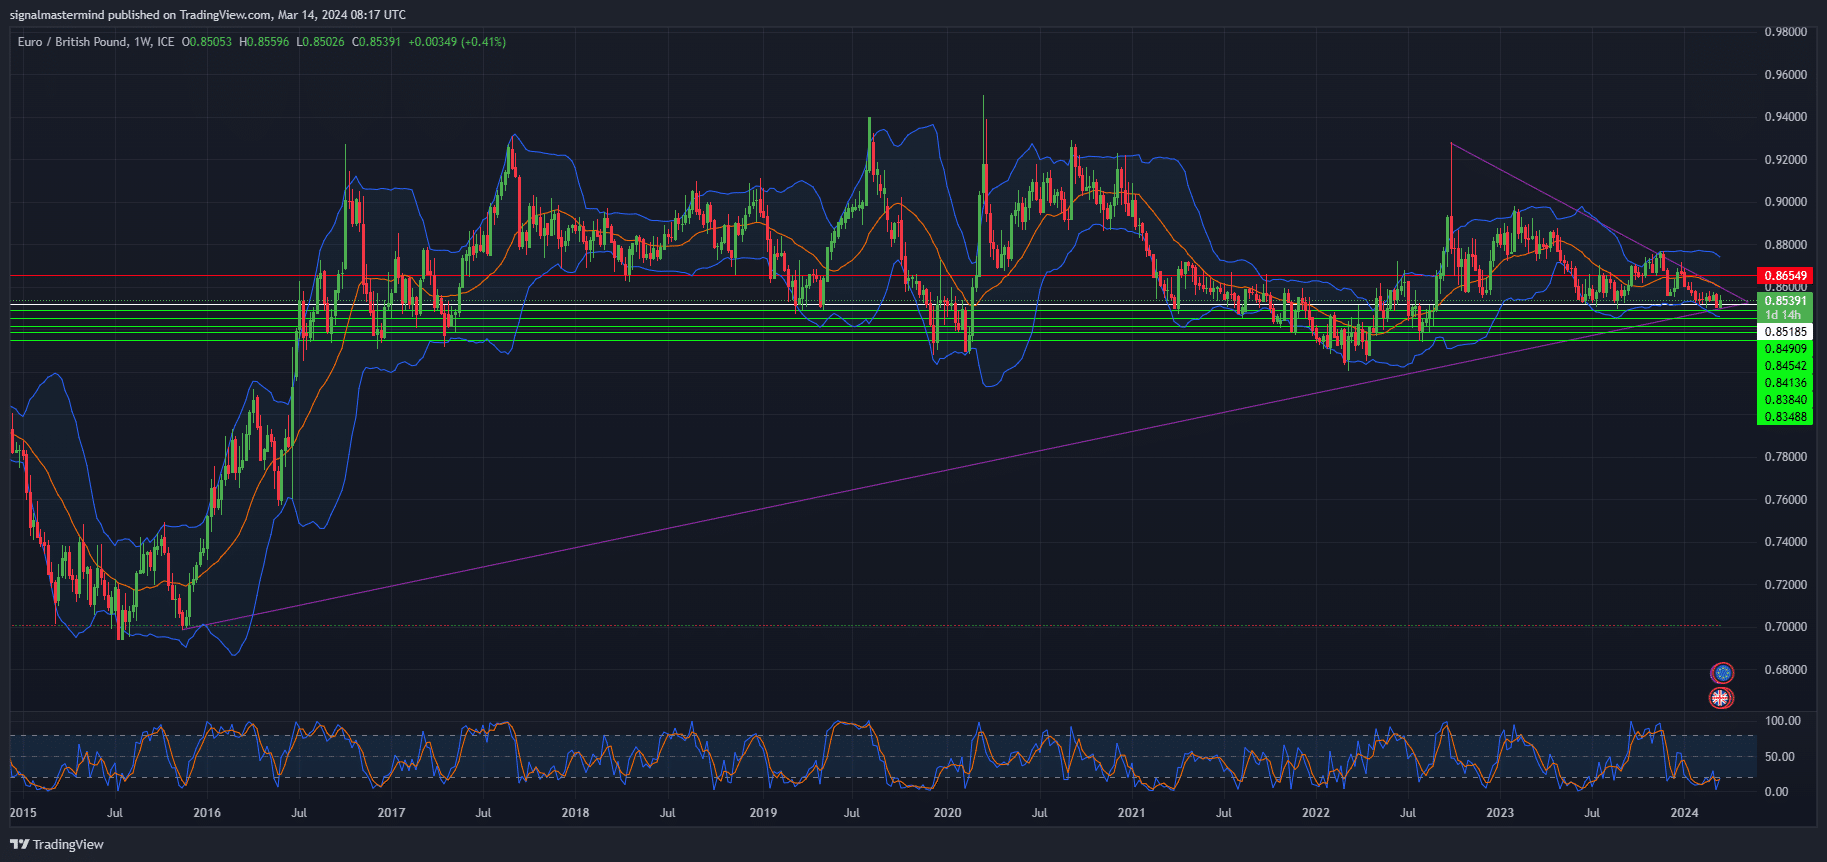Screen dimensions: 1827x862
Task: Click the 0.90000 price axis label
Action: (1785, 202)
